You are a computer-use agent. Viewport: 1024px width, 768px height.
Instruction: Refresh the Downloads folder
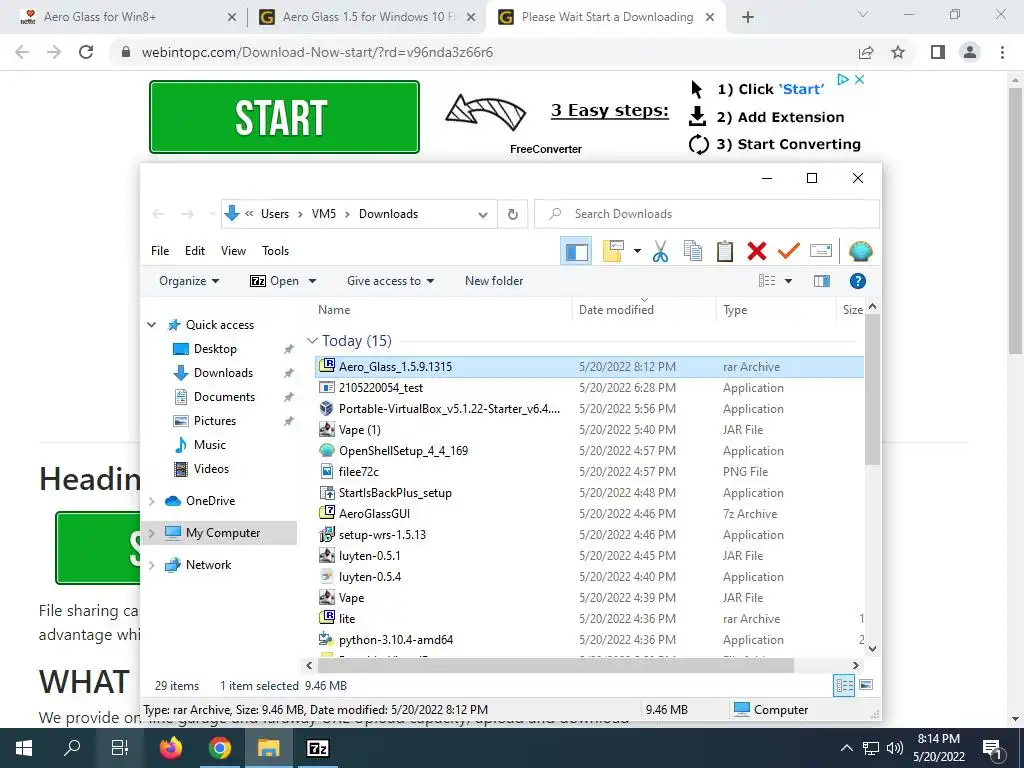[x=513, y=214]
